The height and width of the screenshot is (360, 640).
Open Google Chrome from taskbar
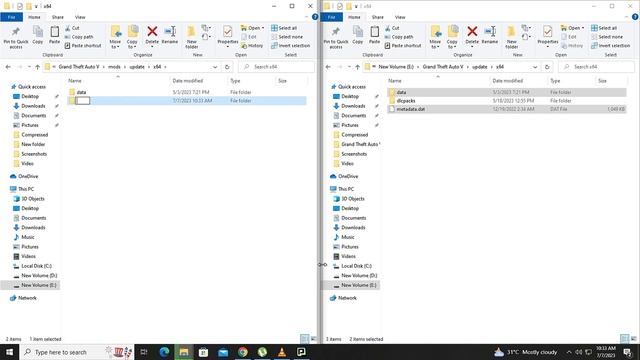coord(243,352)
